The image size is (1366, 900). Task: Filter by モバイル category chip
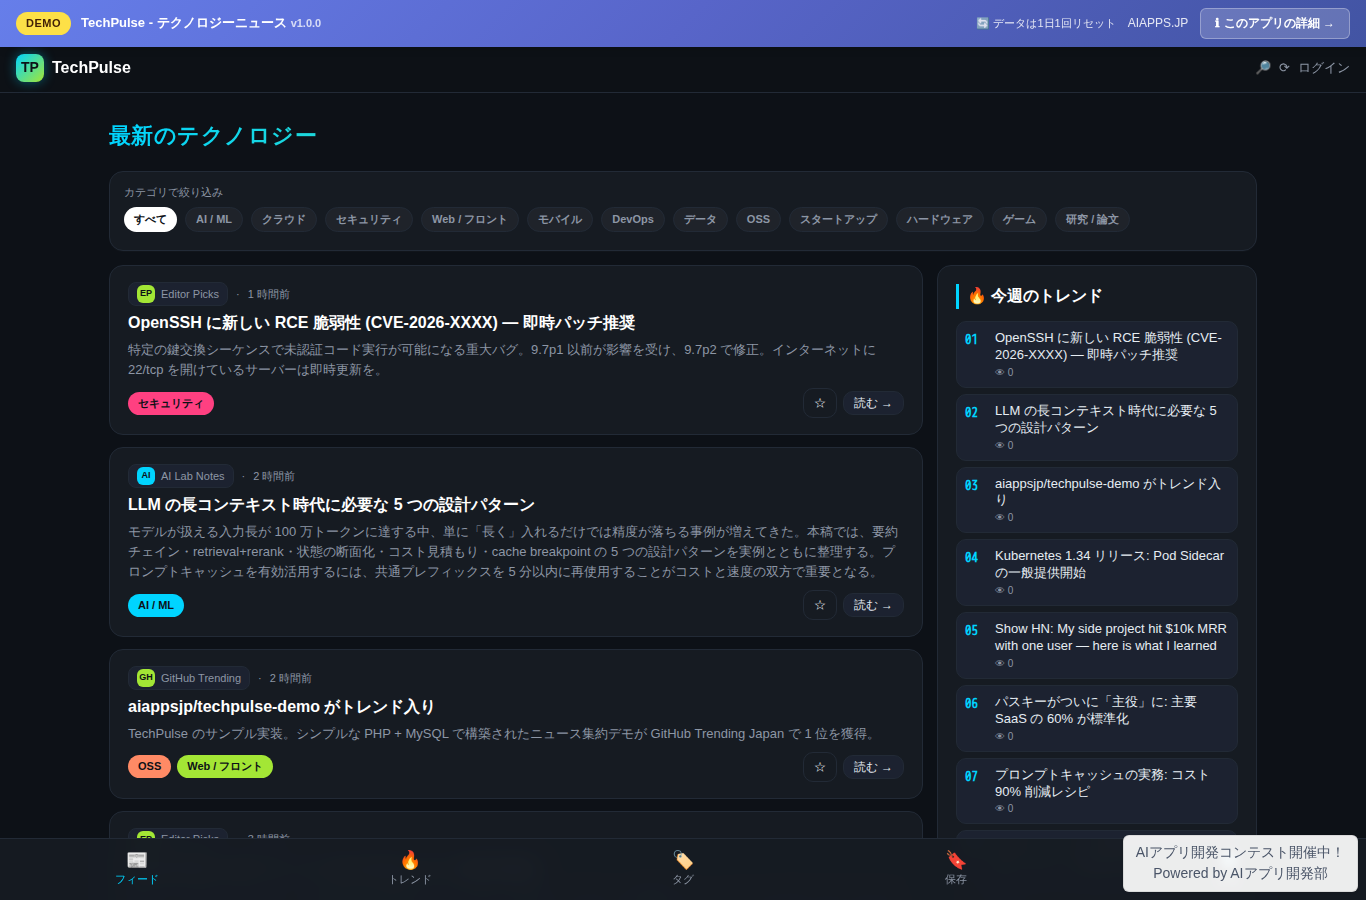pyautogui.click(x=560, y=219)
